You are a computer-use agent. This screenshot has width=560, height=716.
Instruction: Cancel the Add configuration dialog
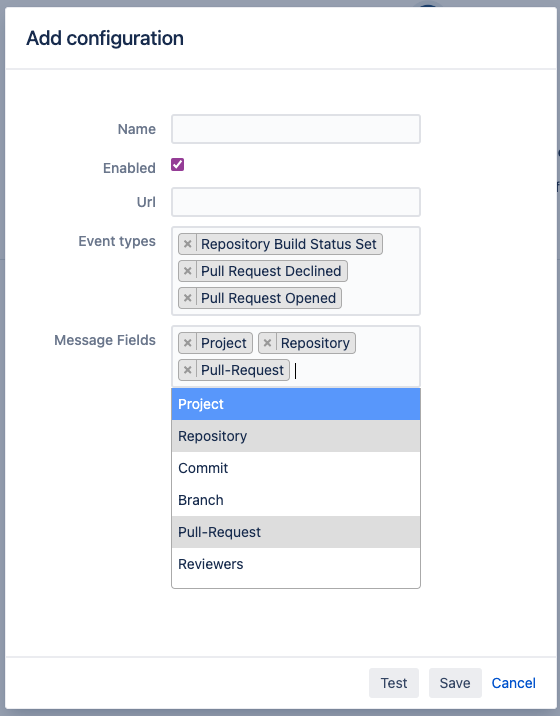tap(513, 683)
